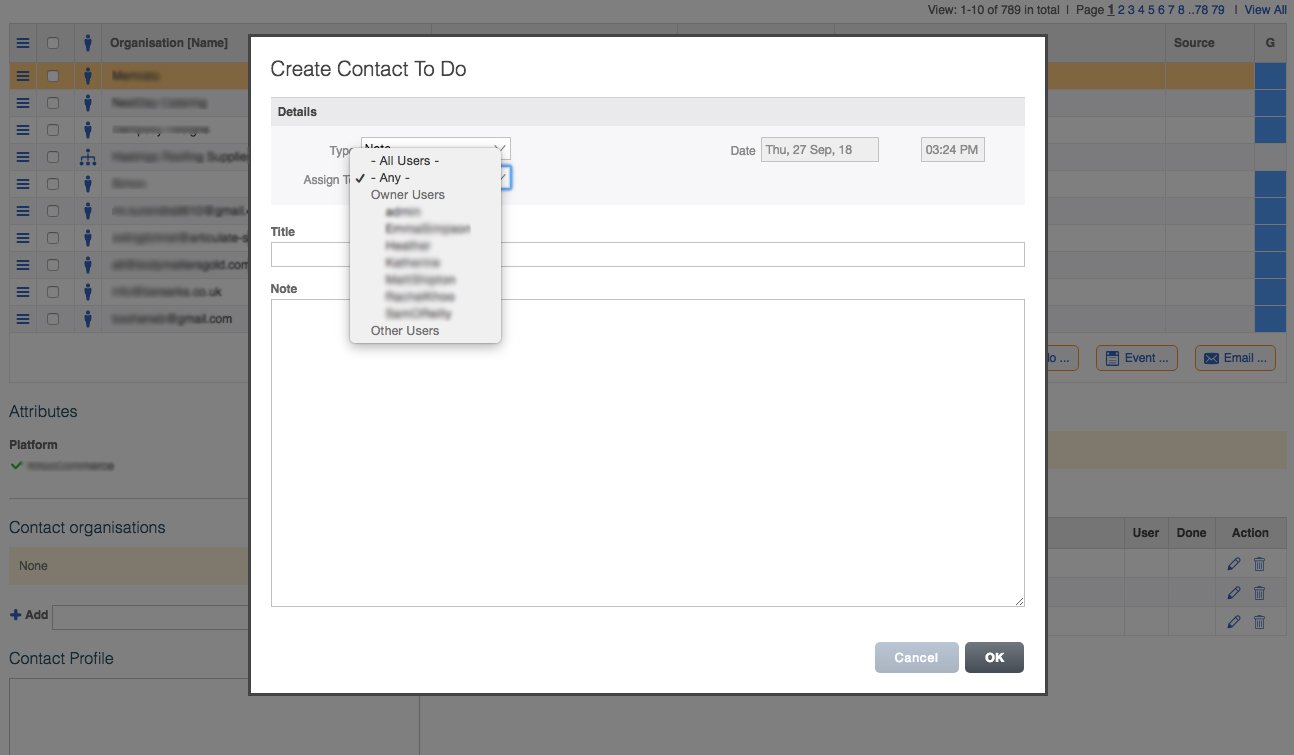Pick 'admin' under Owner Users
This screenshot has height=755, width=1294.
402,212
